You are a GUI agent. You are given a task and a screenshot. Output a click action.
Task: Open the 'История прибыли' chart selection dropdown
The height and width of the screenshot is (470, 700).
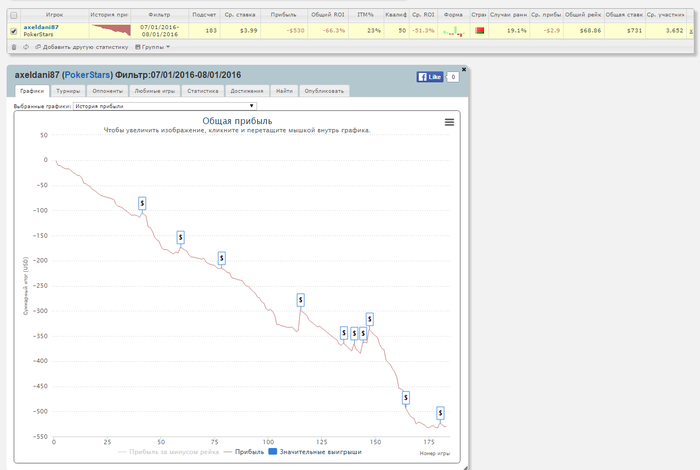(165, 106)
